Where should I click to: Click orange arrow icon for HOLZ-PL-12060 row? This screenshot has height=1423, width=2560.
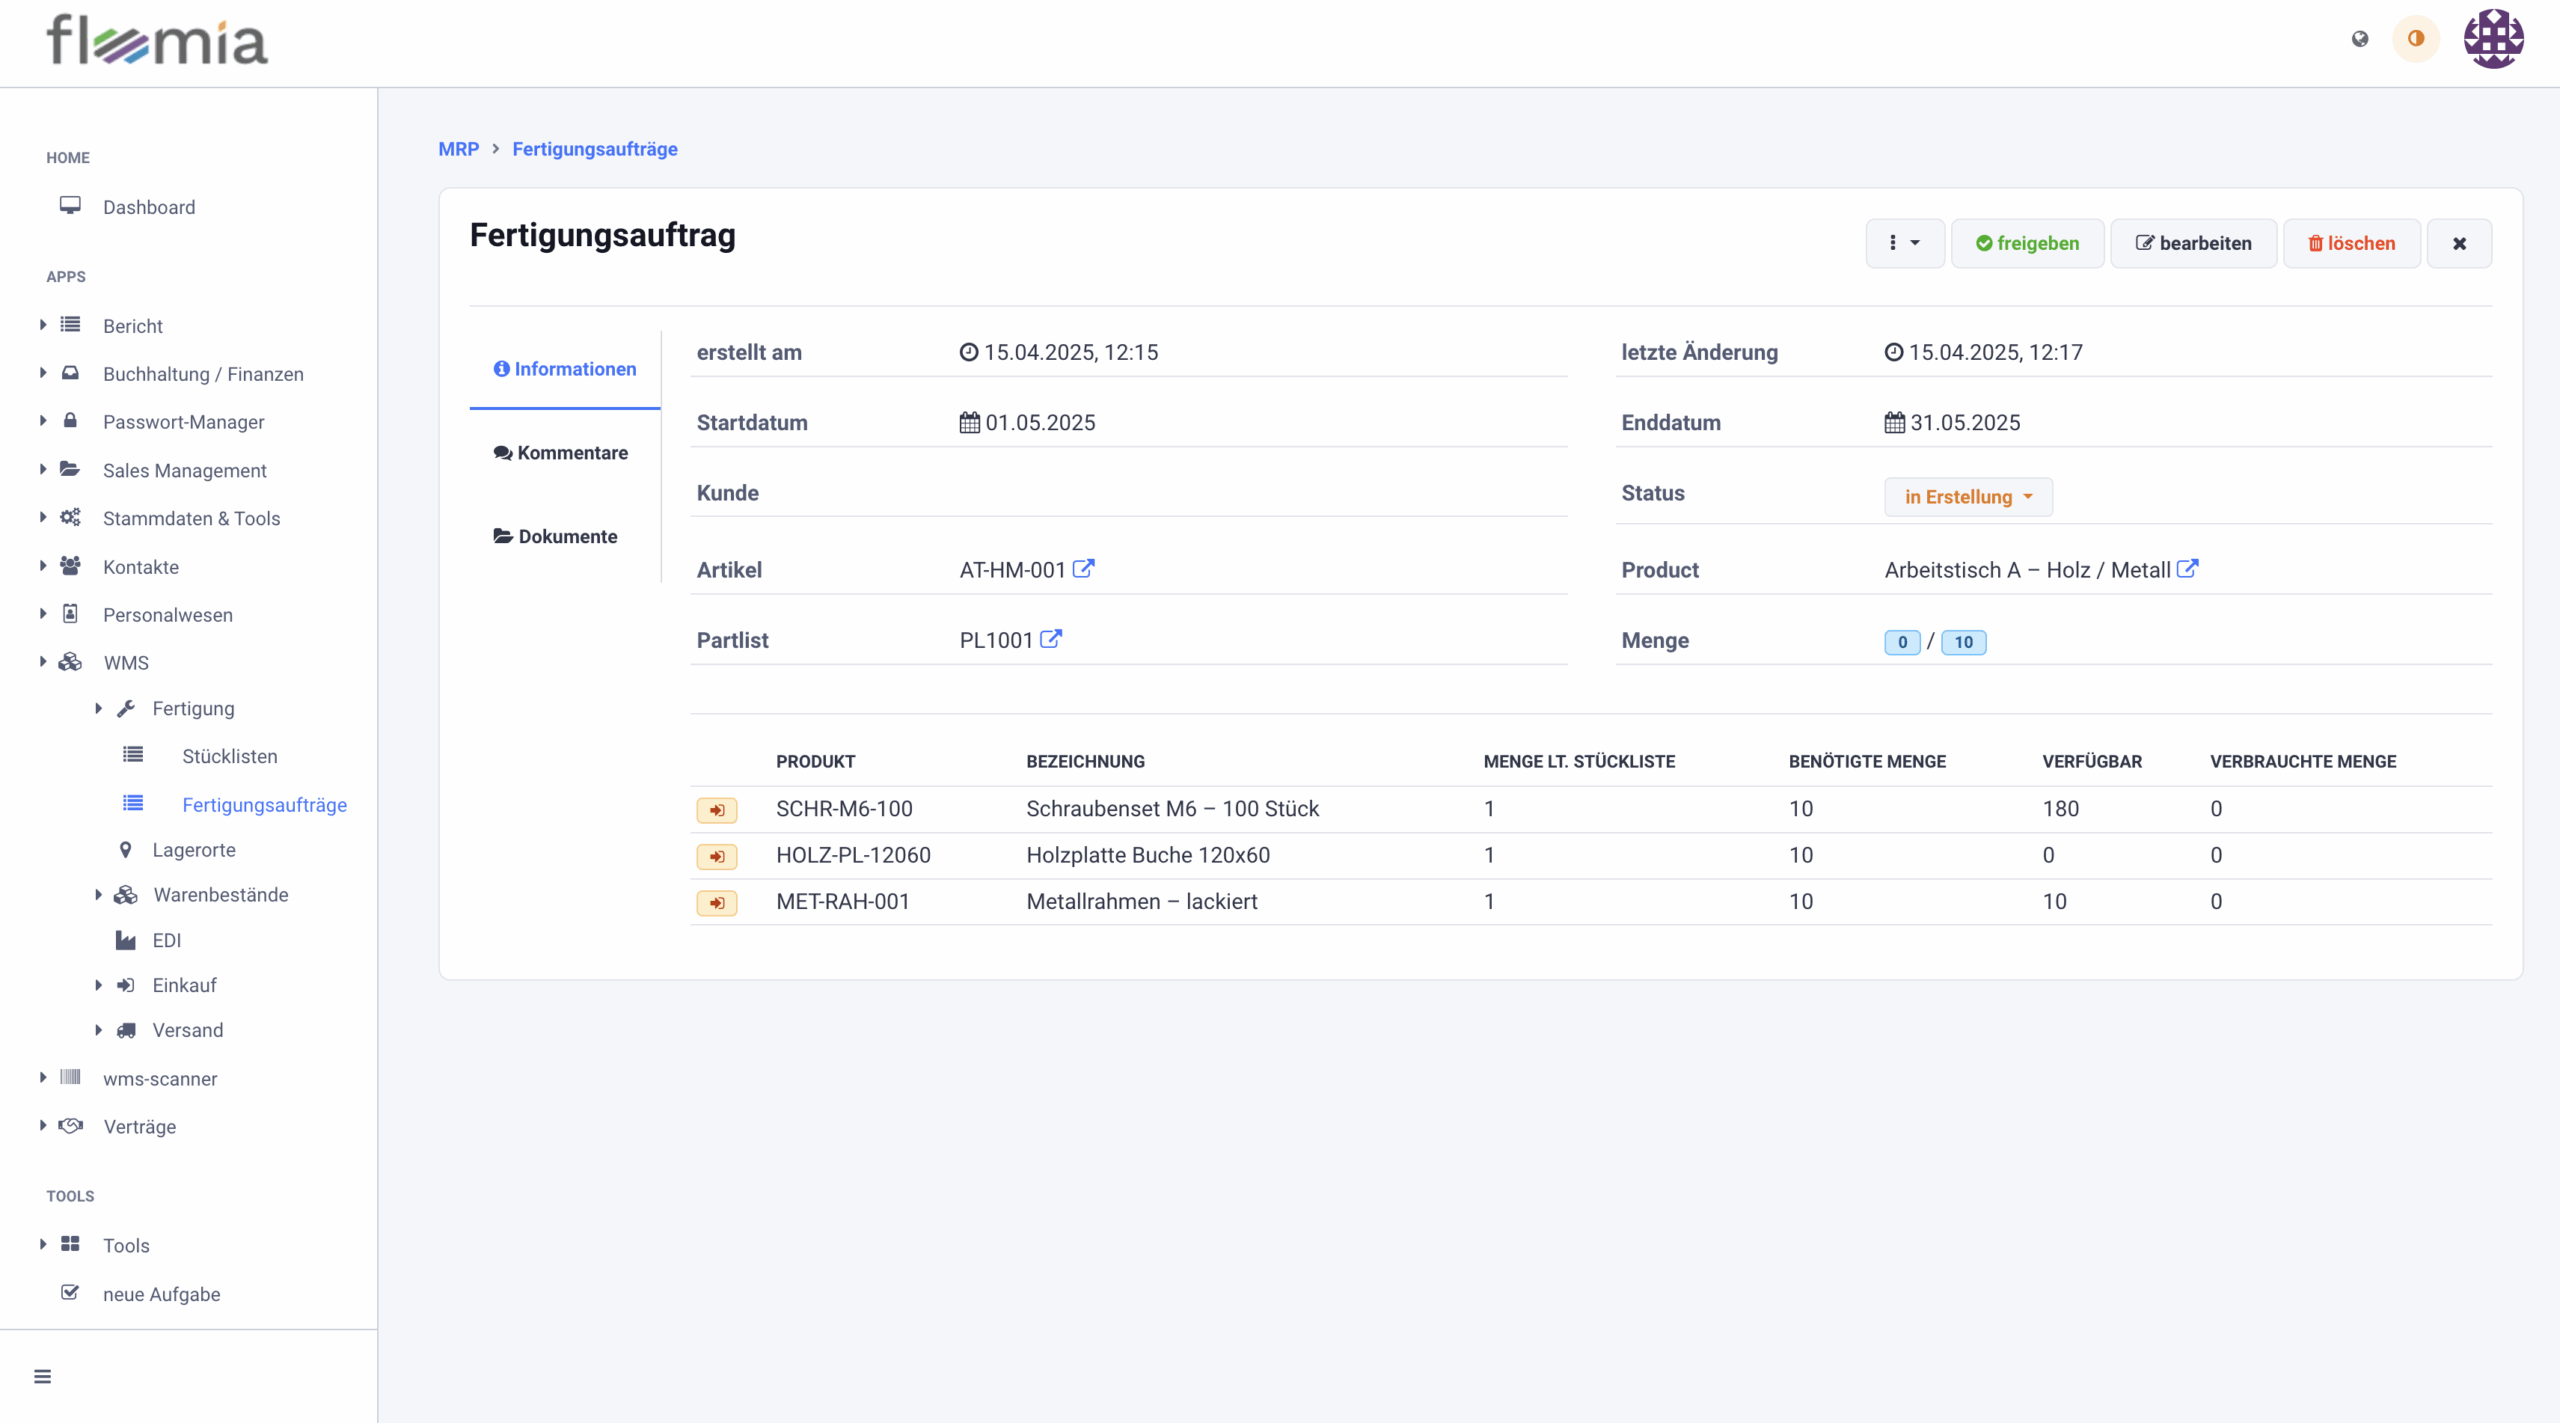pyautogui.click(x=717, y=856)
